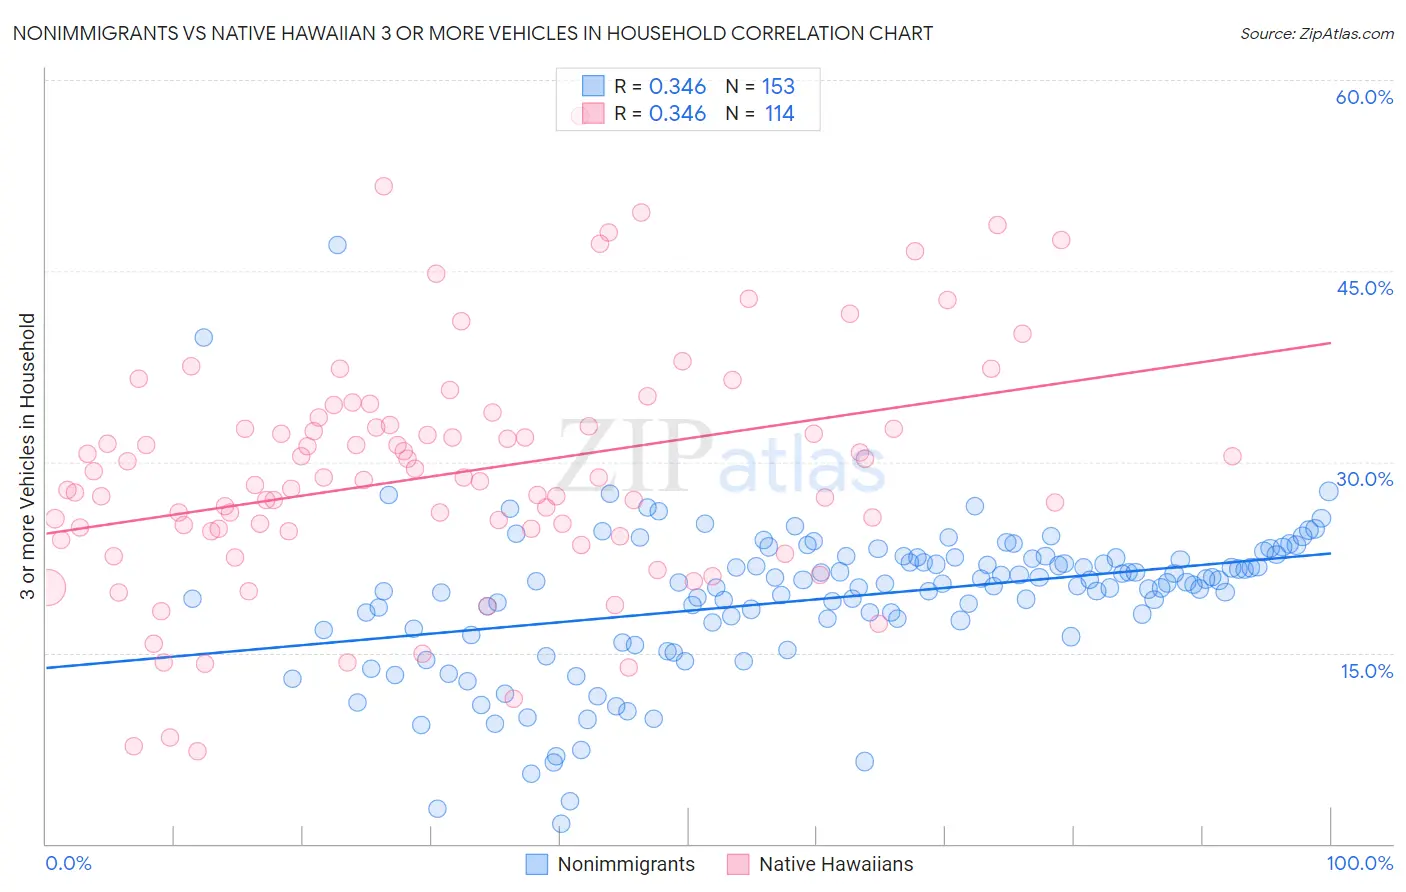
Task: Click the pink Native Hawaiians legend swatch
Action: [x=738, y=864]
